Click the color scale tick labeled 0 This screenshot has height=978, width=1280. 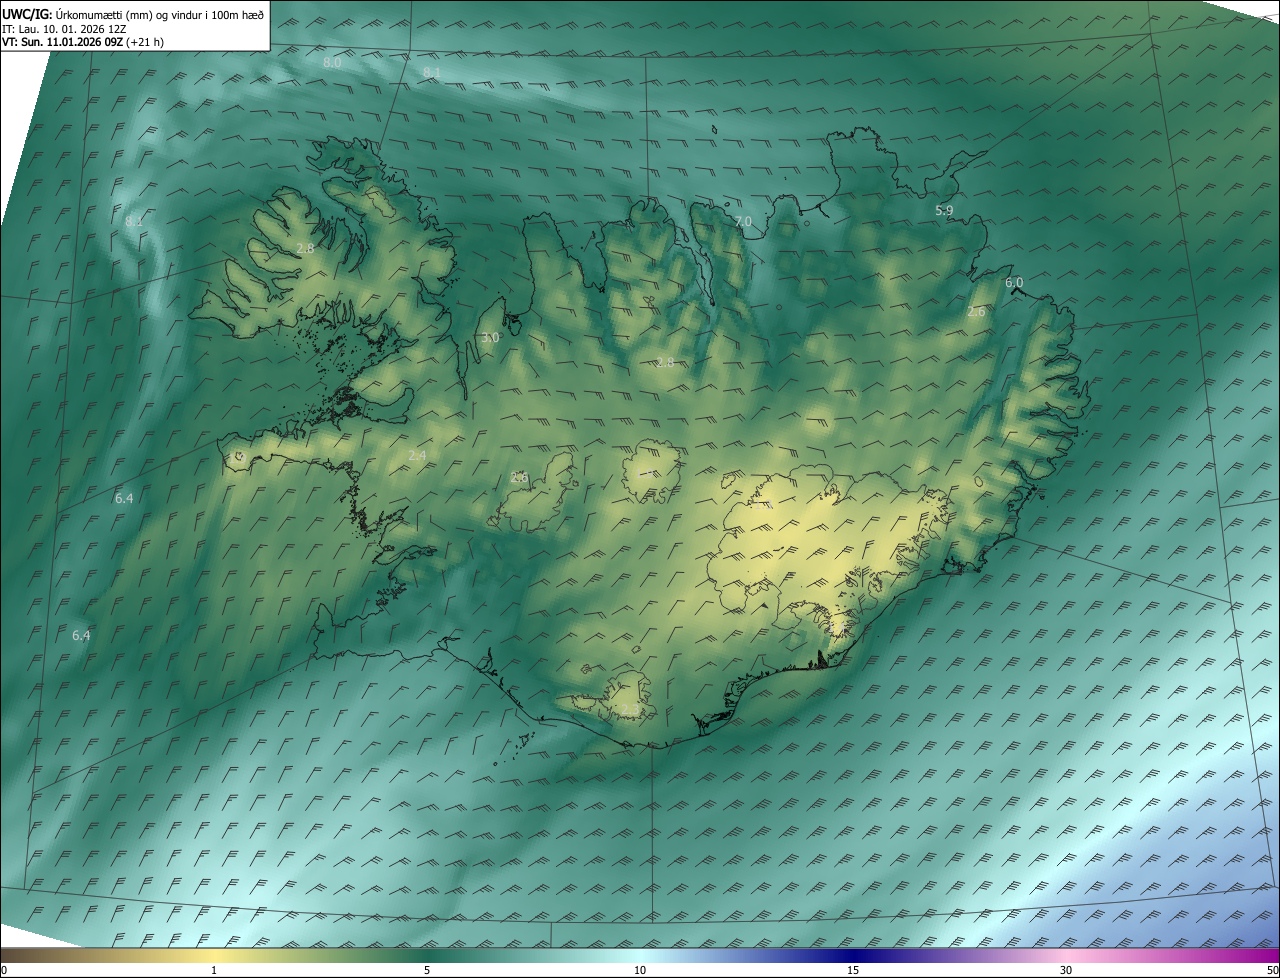pos(4,970)
